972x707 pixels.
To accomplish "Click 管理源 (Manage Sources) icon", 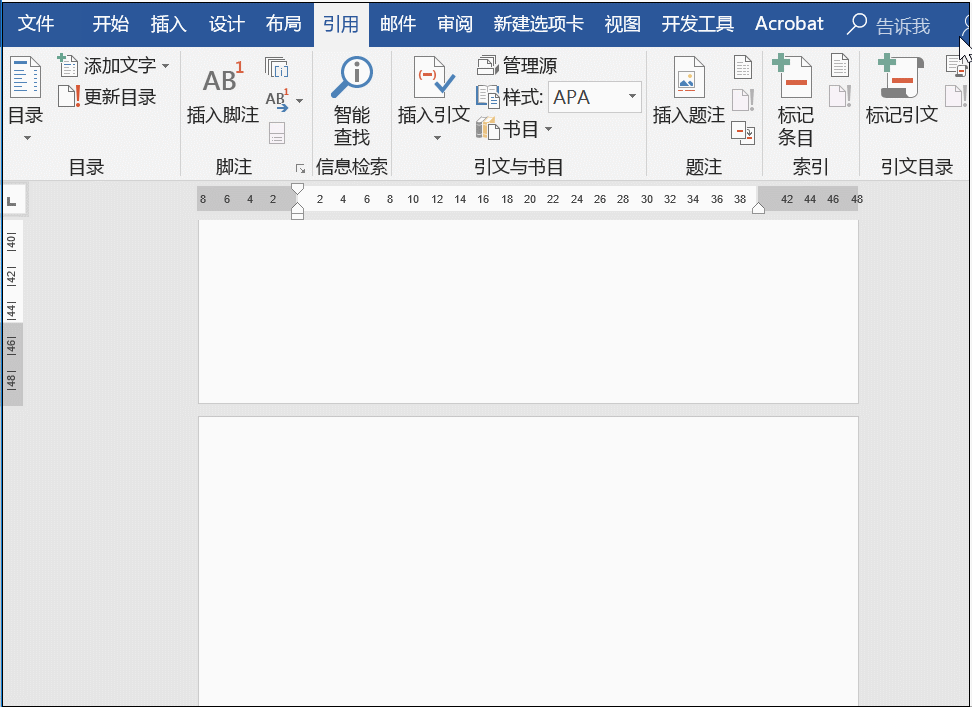I will tap(487, 65).
